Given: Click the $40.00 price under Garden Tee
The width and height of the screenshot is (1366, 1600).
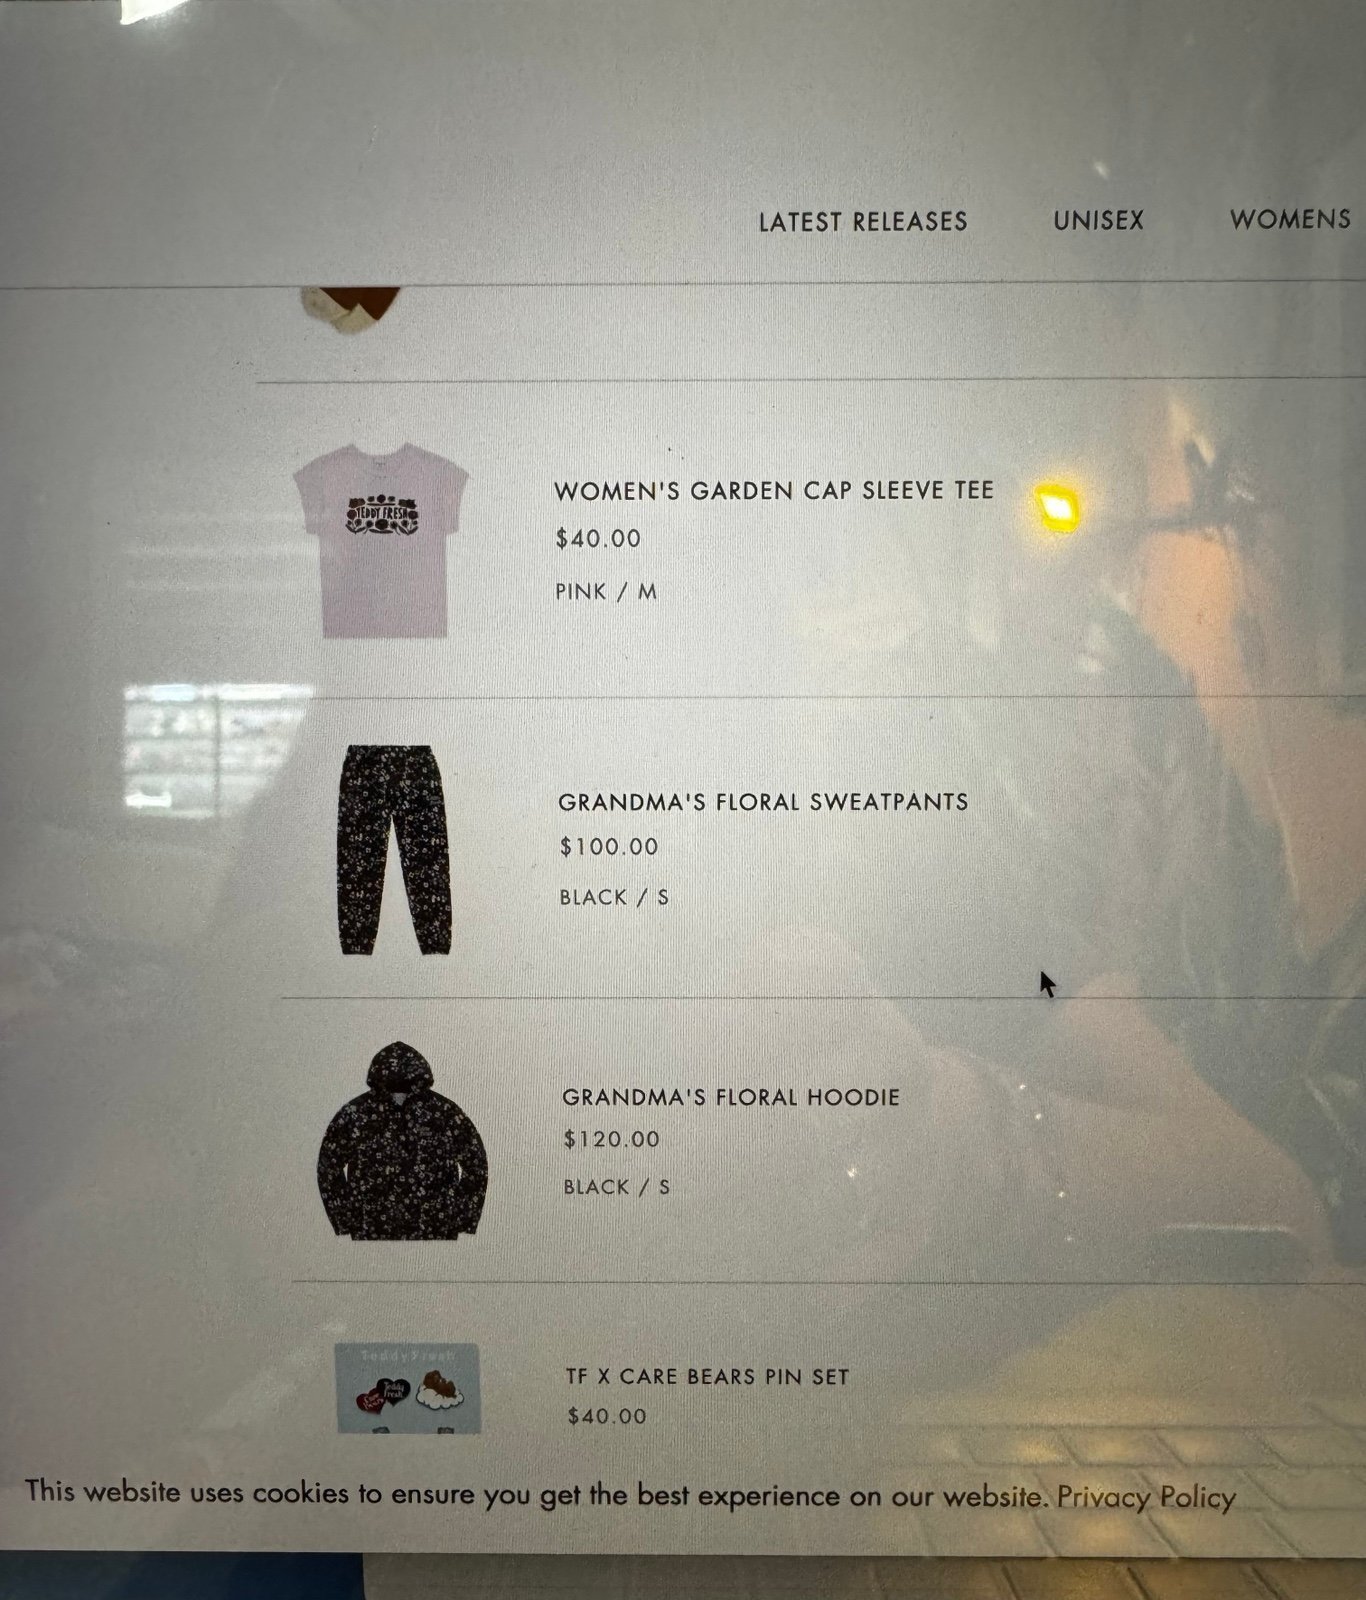Looking at the screenshot, I should click(x=598, y=539).
